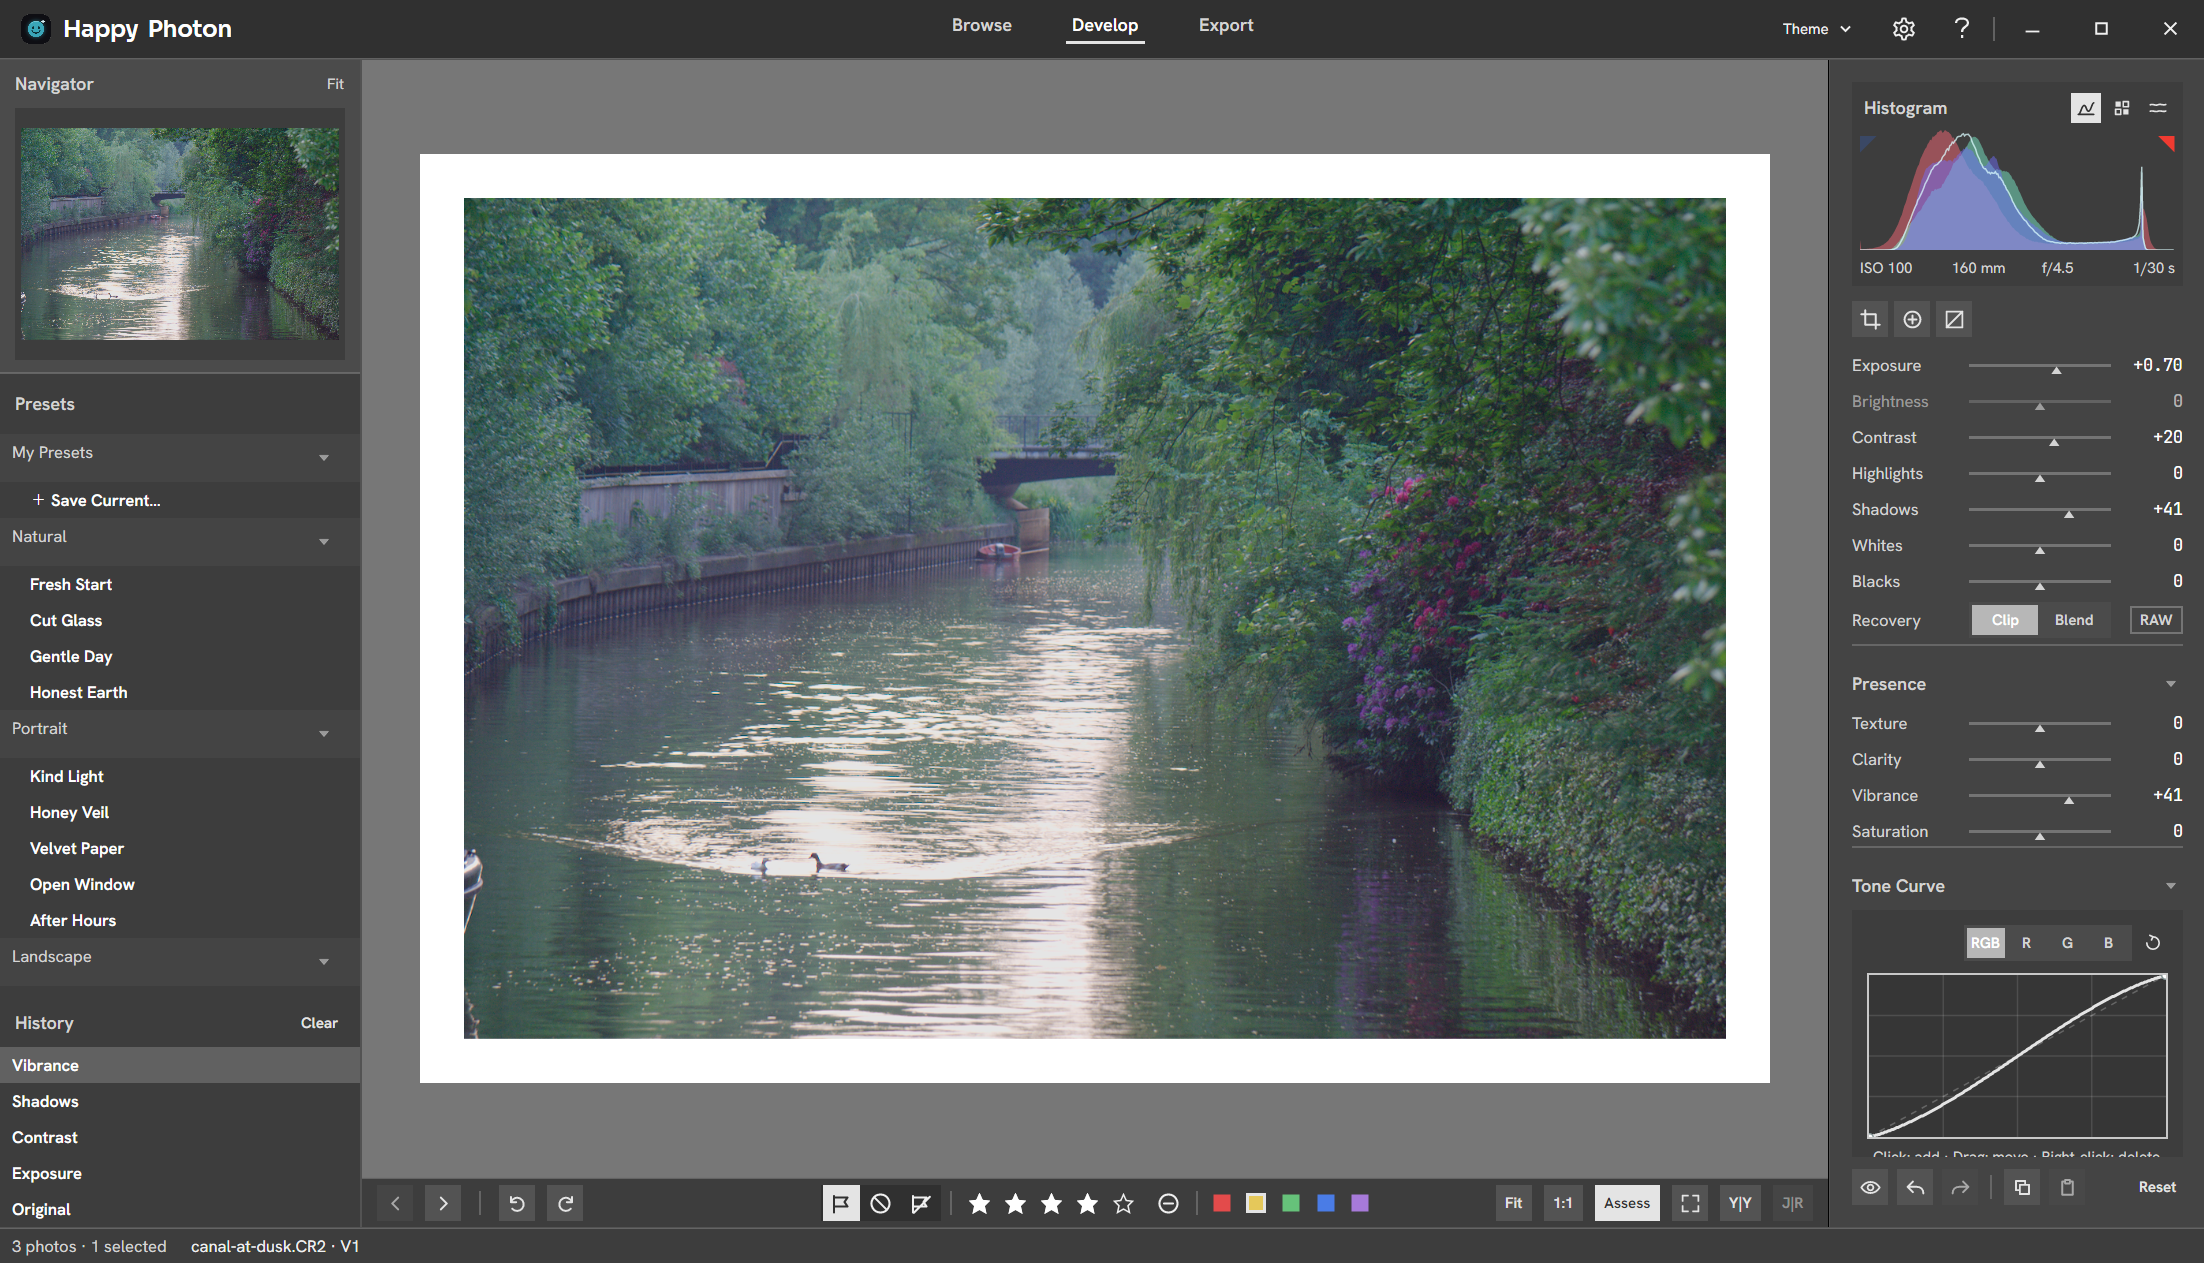Image resolution: width=2204 pixels, height=1263 pixels.
Task: Reset the tone curve
Action: tap(2153, 943)
